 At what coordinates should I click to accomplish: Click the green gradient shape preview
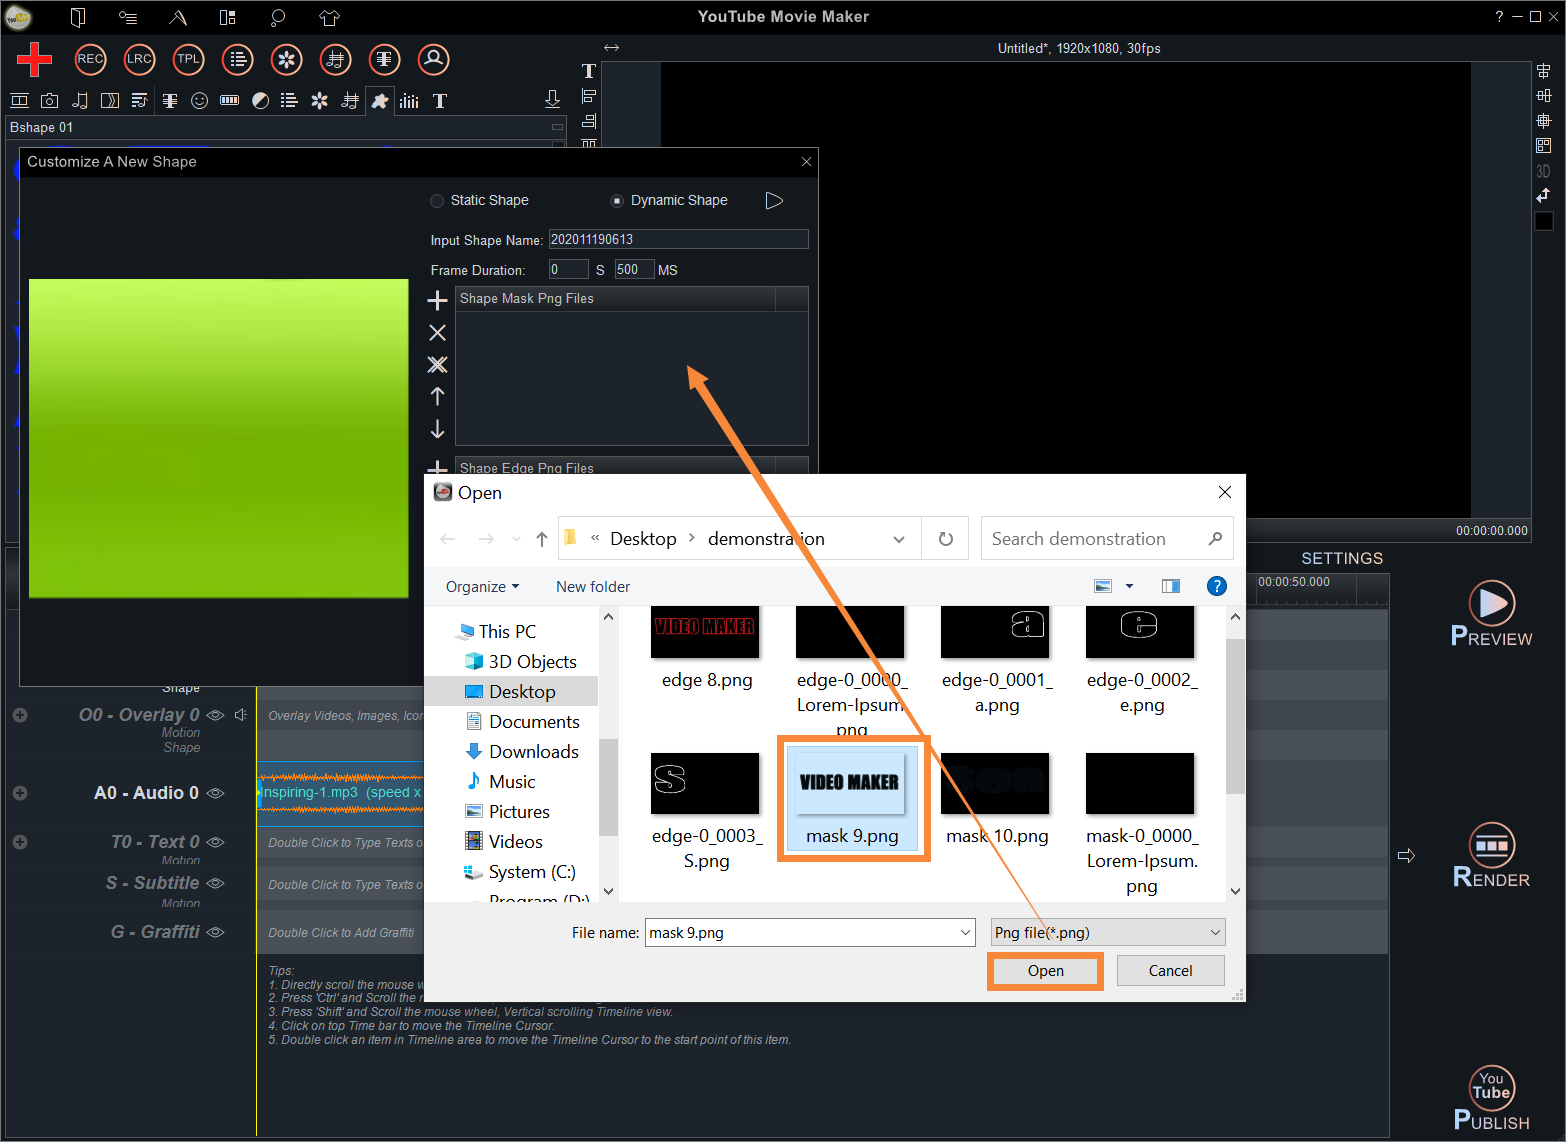218,438
